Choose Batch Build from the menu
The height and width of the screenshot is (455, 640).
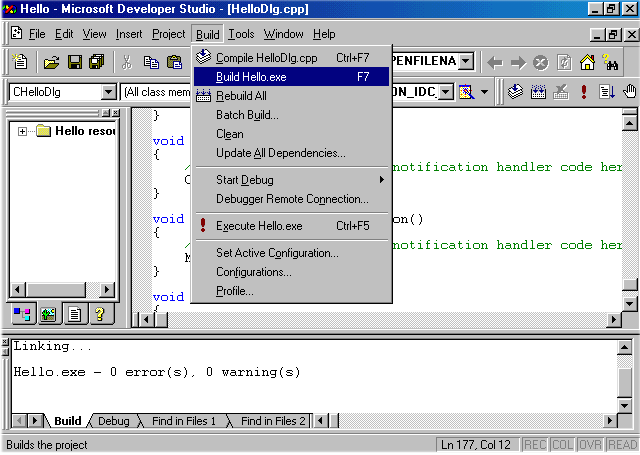pyautogui.click(x=291, y=115)
